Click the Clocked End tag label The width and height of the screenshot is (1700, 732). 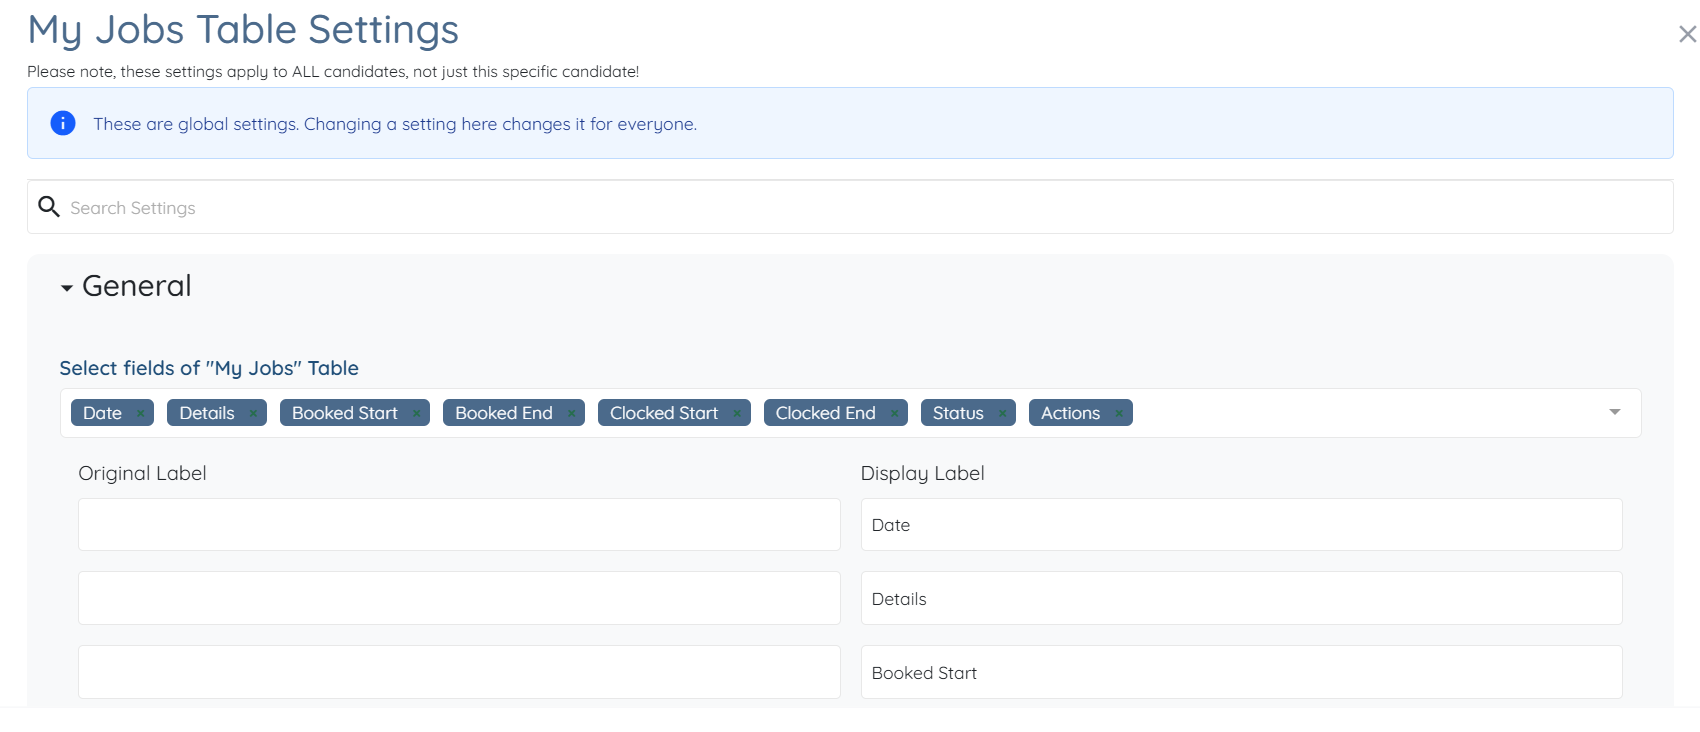coord(826,413)
